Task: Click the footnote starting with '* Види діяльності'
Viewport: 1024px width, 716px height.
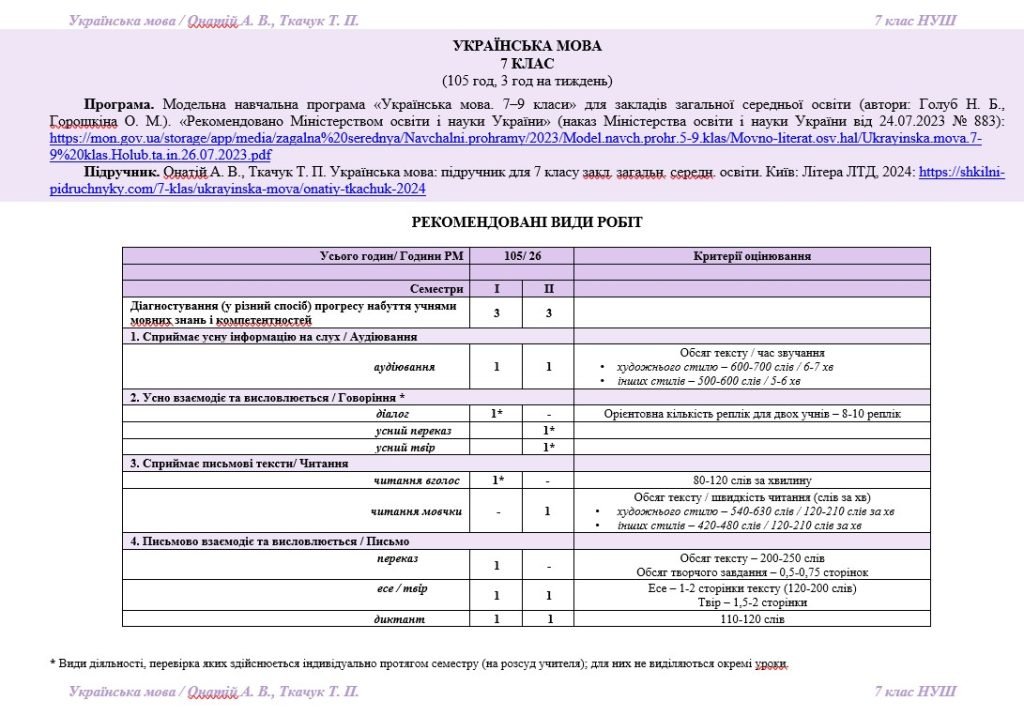Action: tap(418, 663)
